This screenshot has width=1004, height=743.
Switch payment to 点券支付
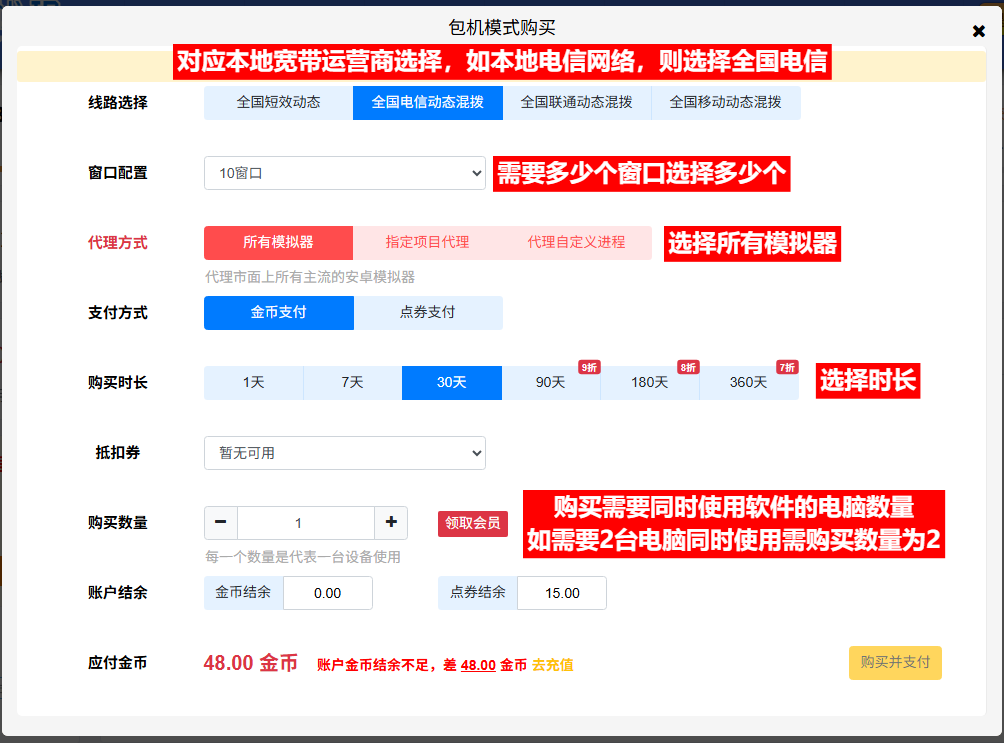[x=430, y=313]
